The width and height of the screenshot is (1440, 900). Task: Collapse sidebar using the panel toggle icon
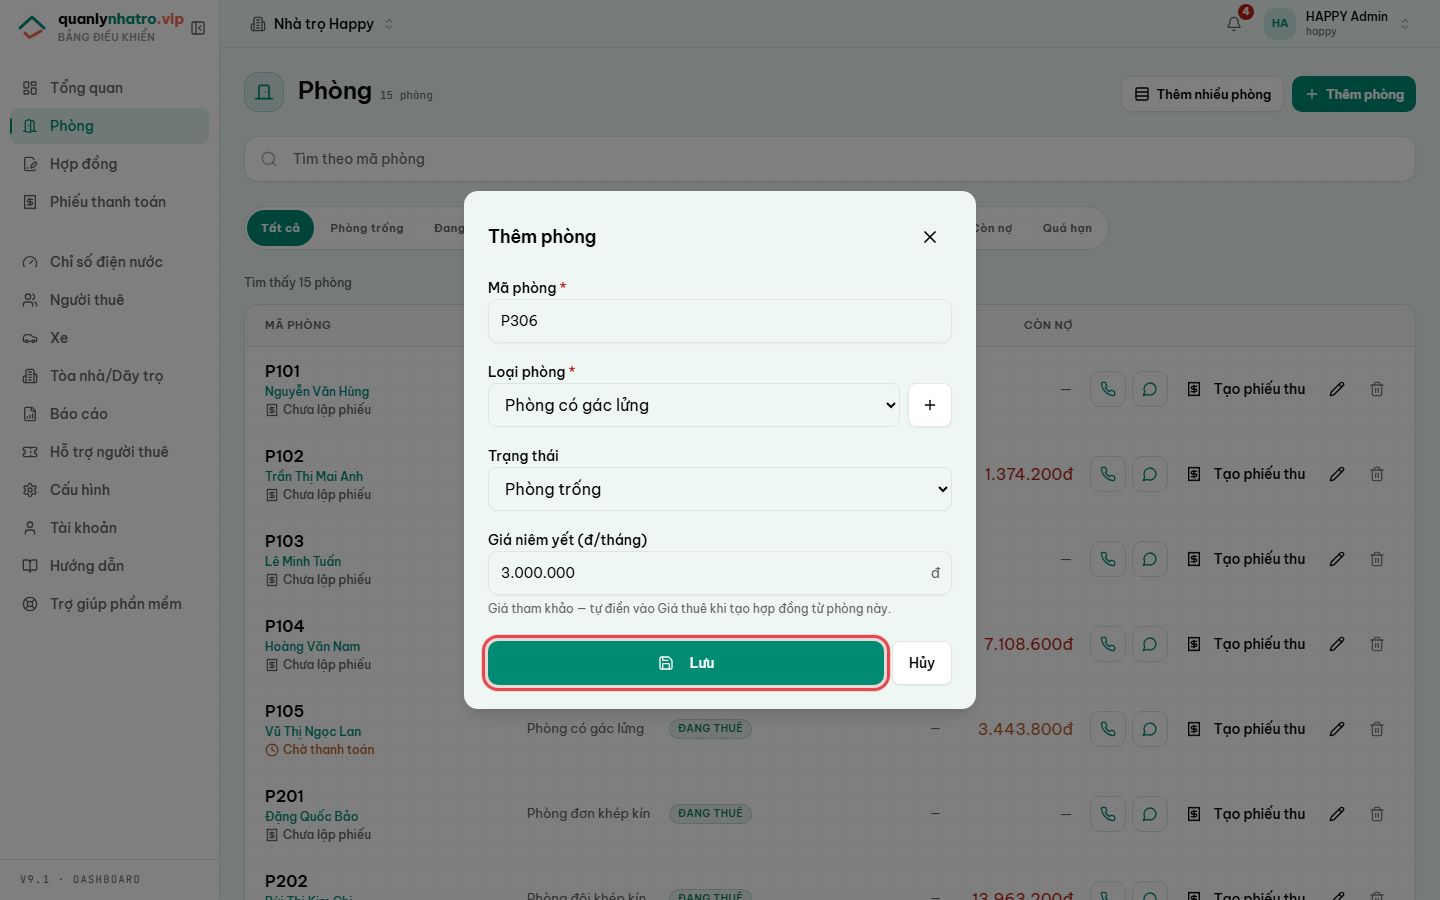point(198,28)
